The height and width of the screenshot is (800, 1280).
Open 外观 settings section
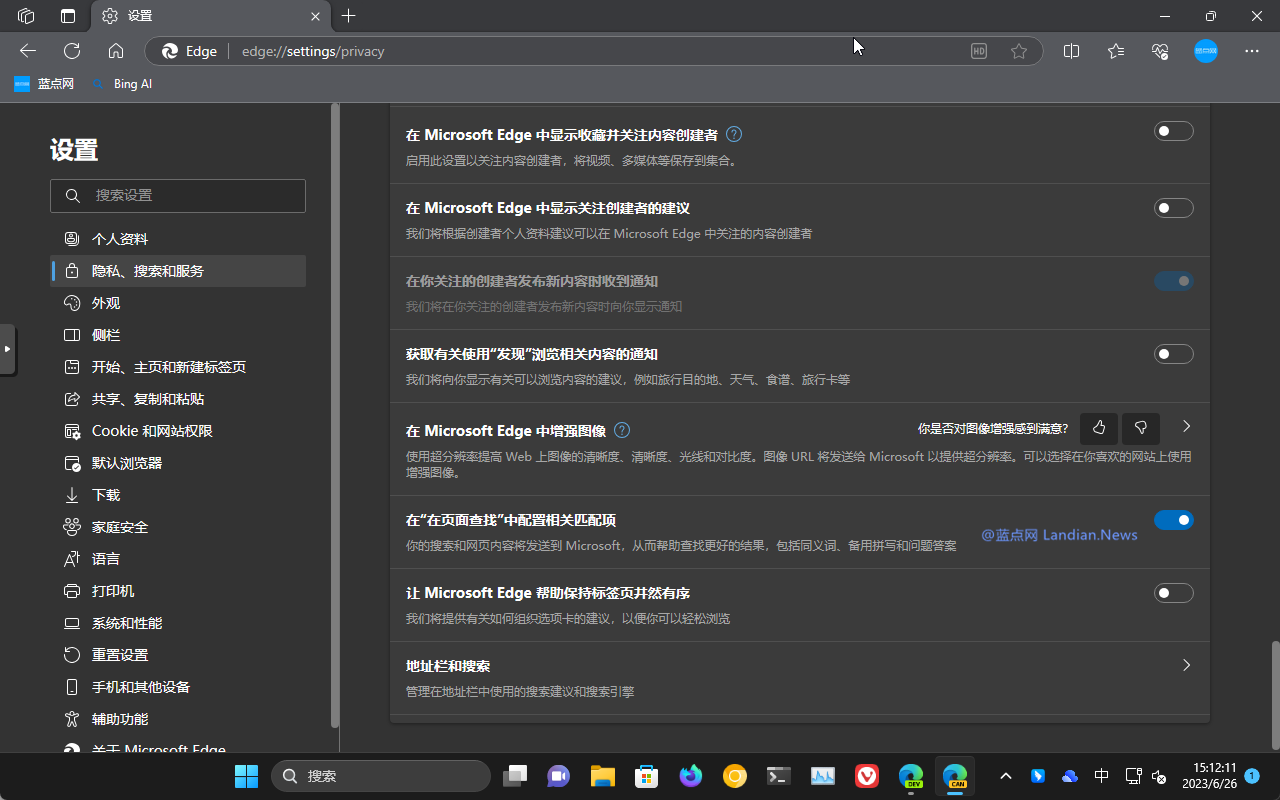(178, 303)
